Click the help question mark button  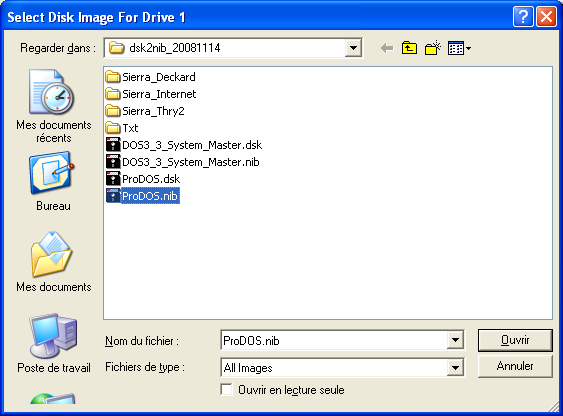pyautogui.click(x=523, y=17)
